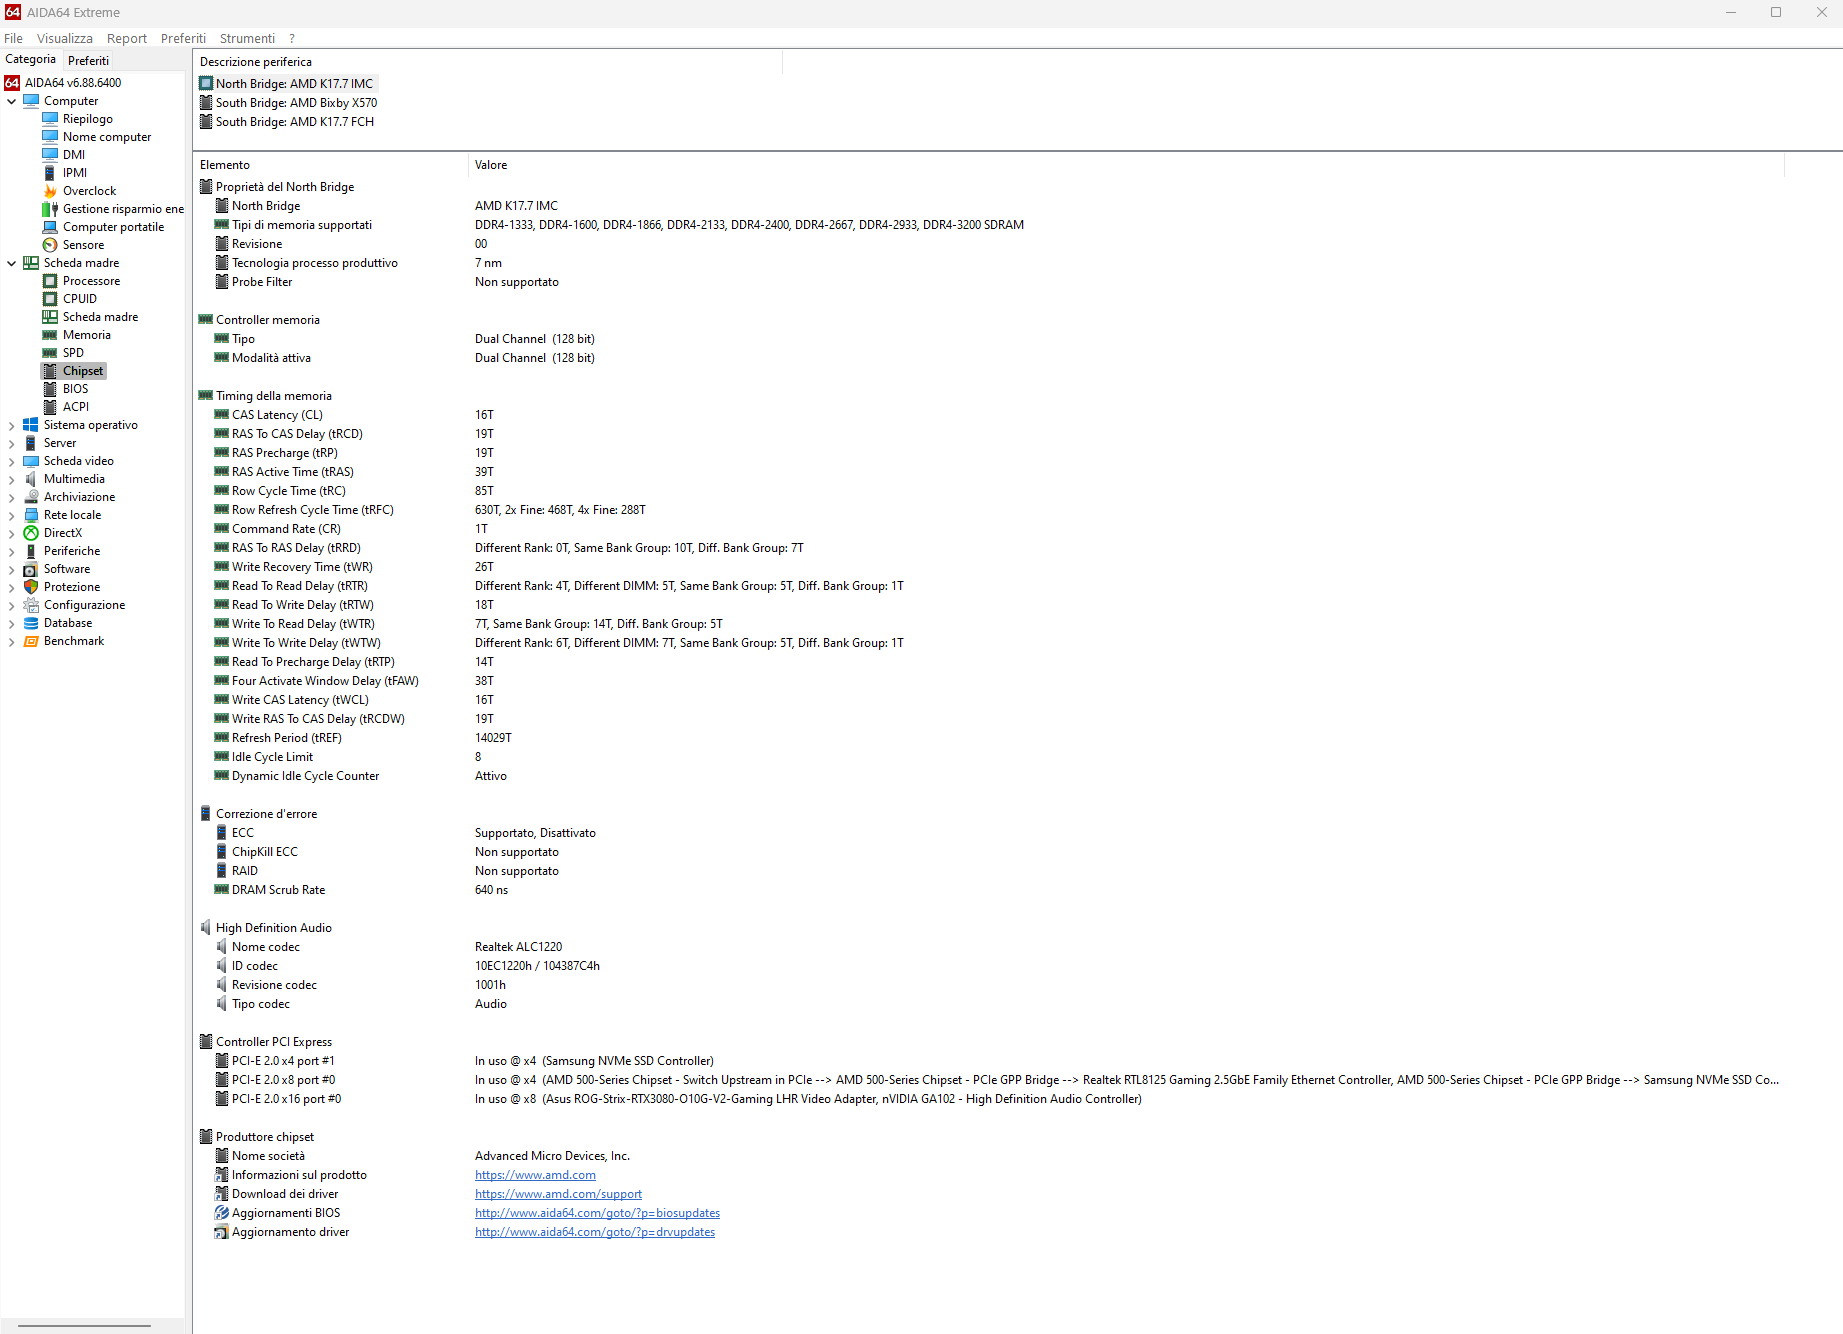Screen dimensions: 1843x1334
Task: Click the Elemento column header
Action: tap(331, 165)
